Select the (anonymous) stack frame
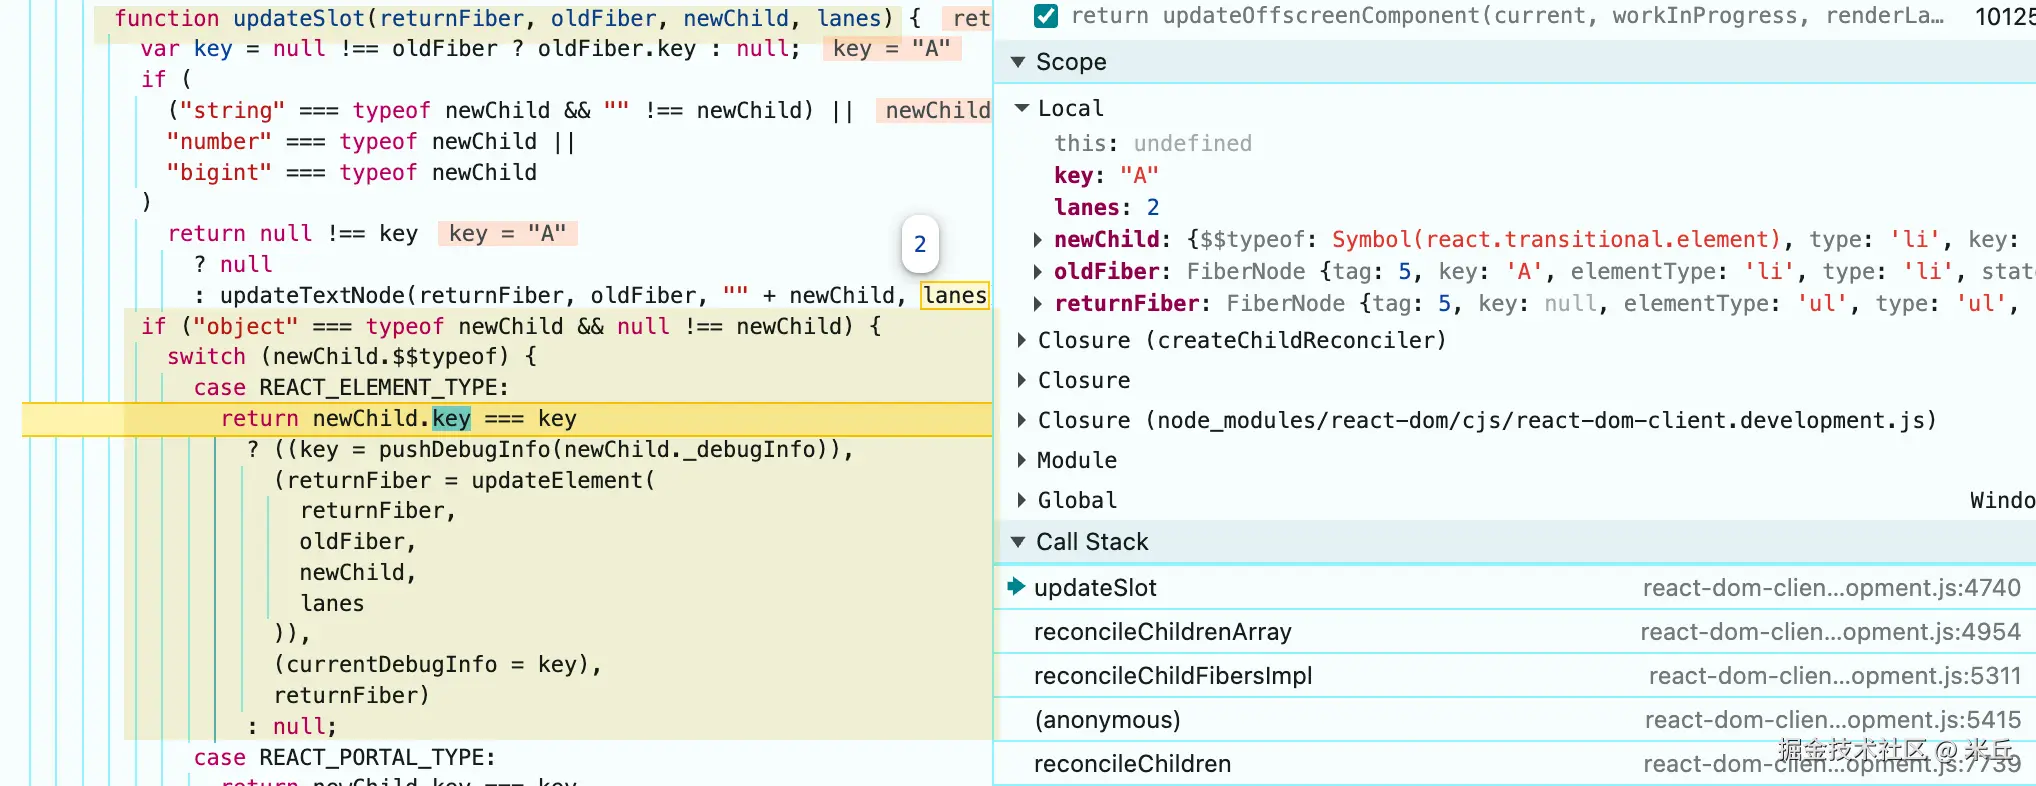 (1516, 720)
